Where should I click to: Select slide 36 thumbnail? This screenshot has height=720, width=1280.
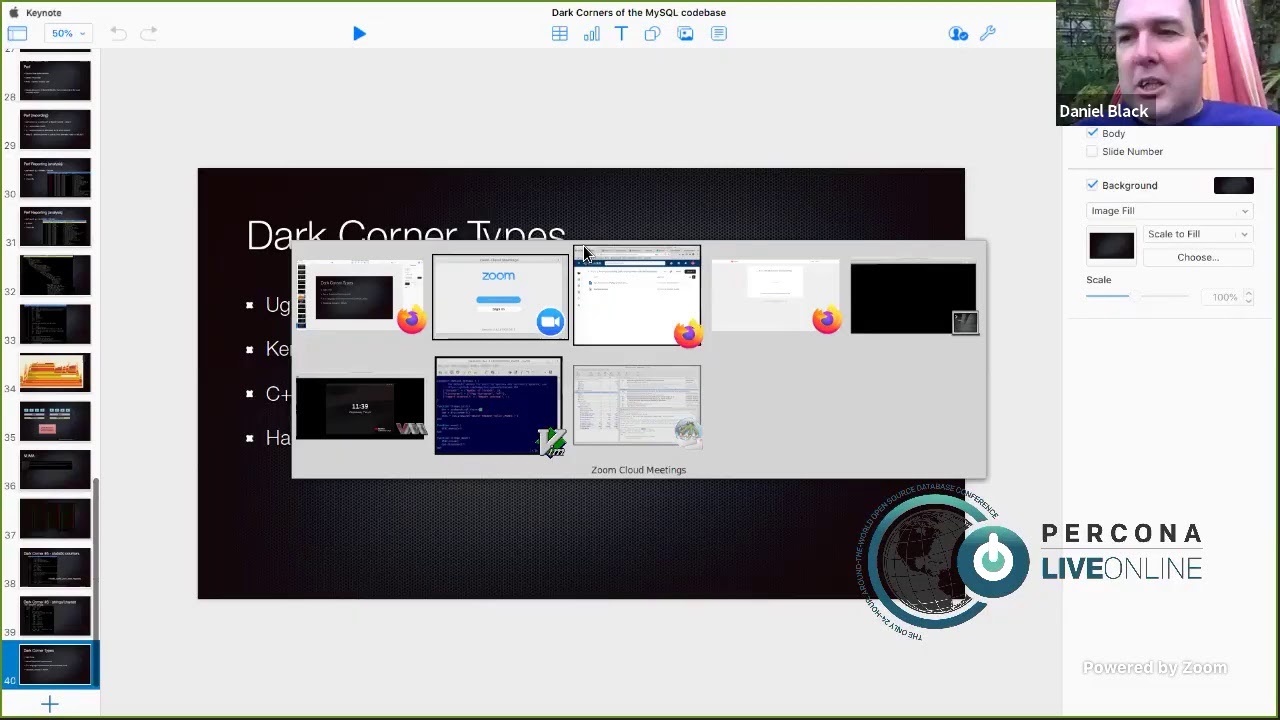click(x=55, y=470)
